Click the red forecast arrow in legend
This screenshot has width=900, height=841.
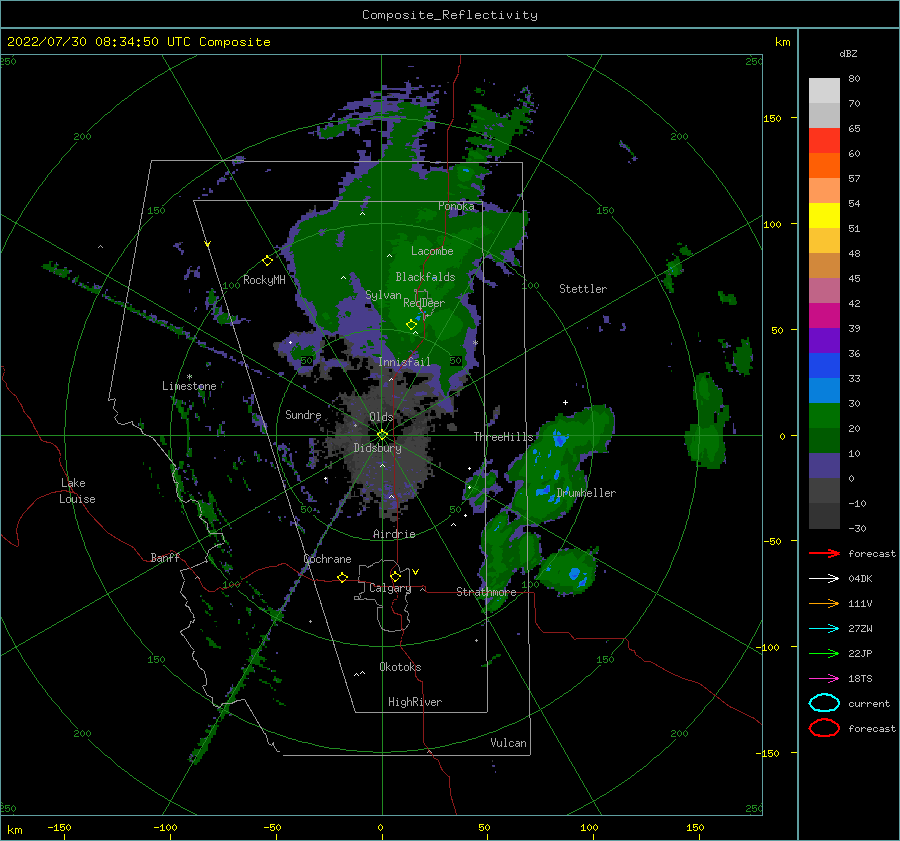[x=824, y=553]
